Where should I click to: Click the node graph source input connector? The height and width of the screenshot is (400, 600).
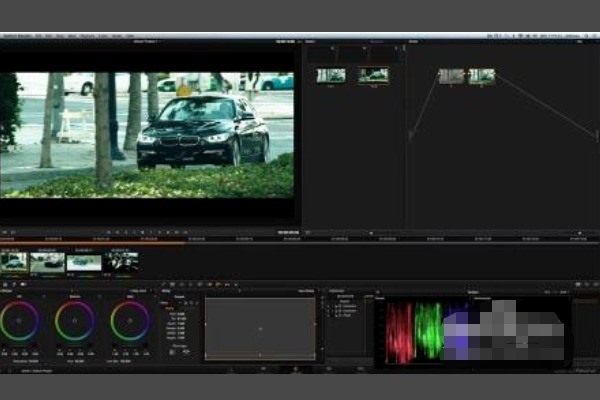click(411, 134)
